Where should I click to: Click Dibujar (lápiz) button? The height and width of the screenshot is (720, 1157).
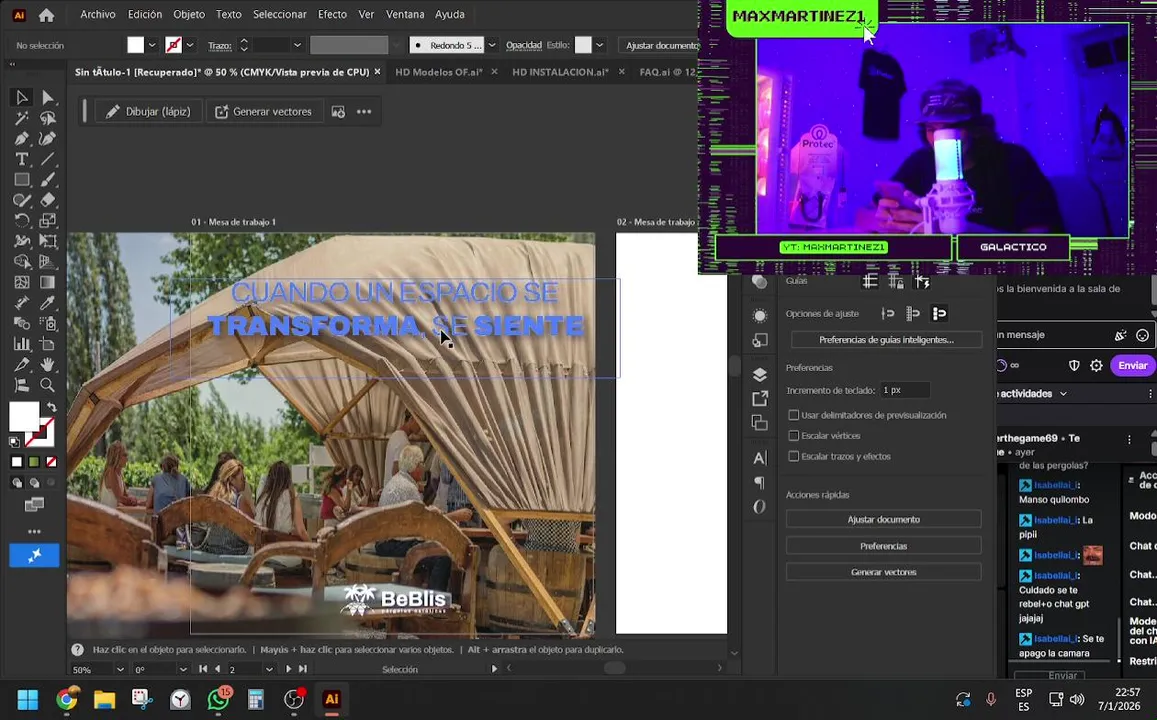(x=148, y=111)
